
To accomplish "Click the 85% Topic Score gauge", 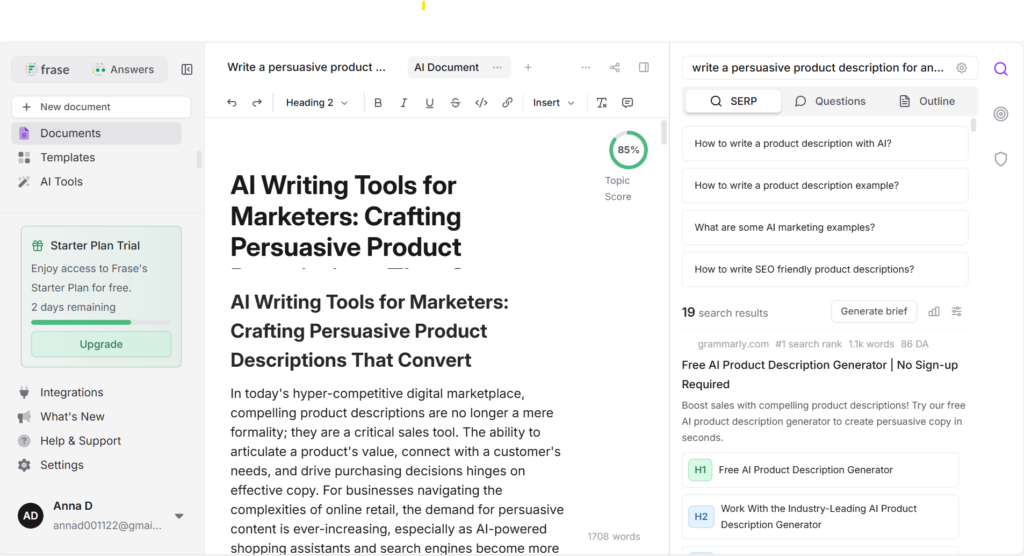I will 628,150.
